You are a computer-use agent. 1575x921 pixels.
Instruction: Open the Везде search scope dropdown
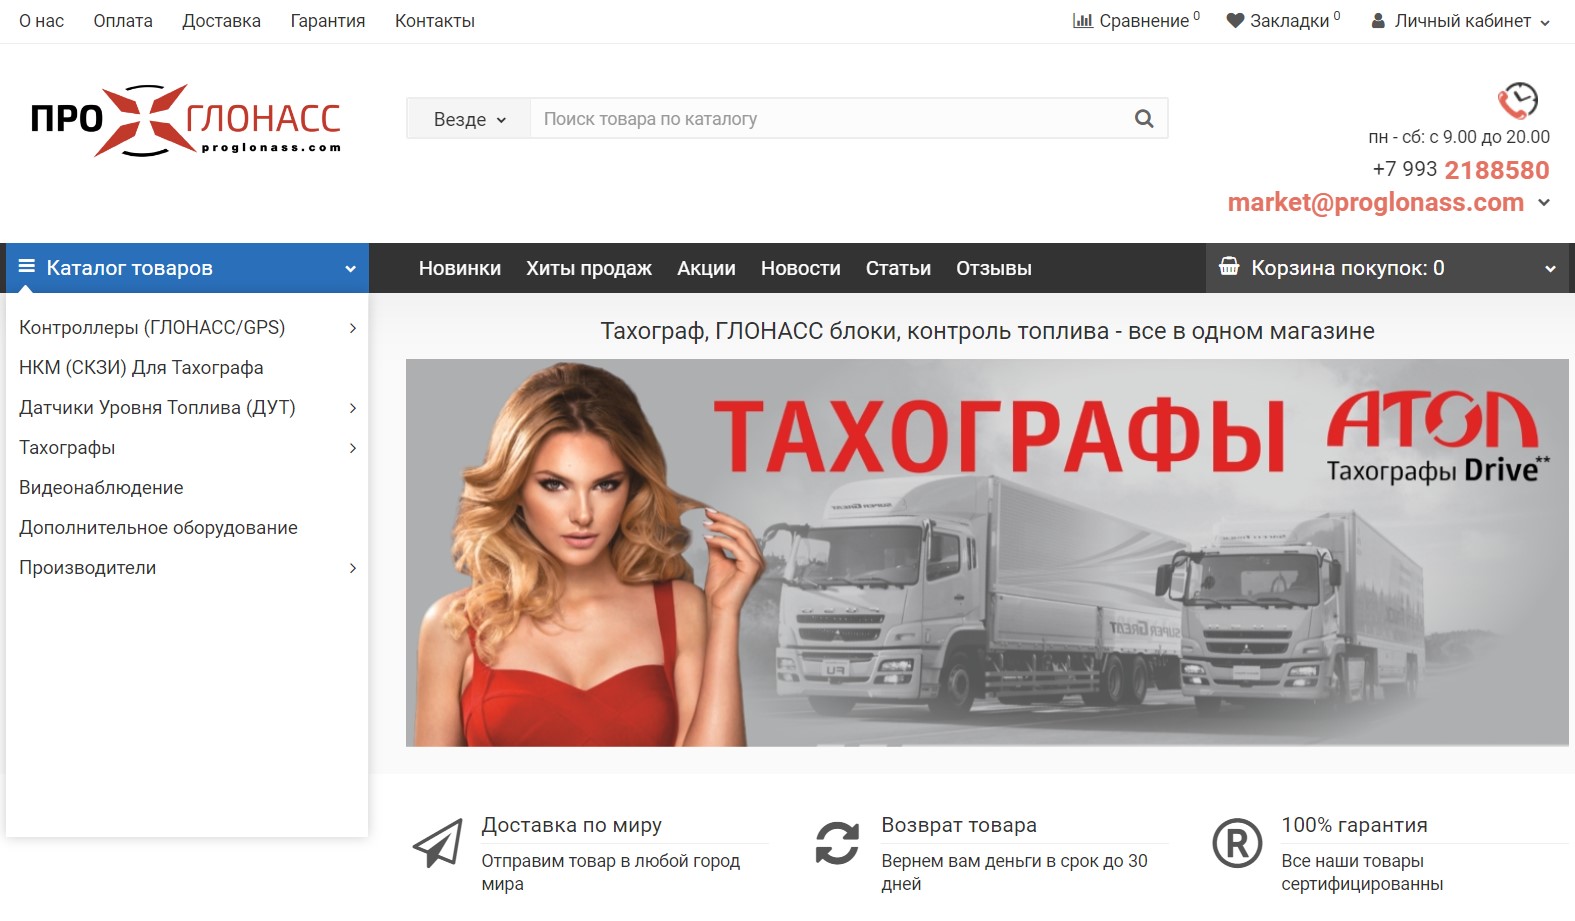coord(469,119)
